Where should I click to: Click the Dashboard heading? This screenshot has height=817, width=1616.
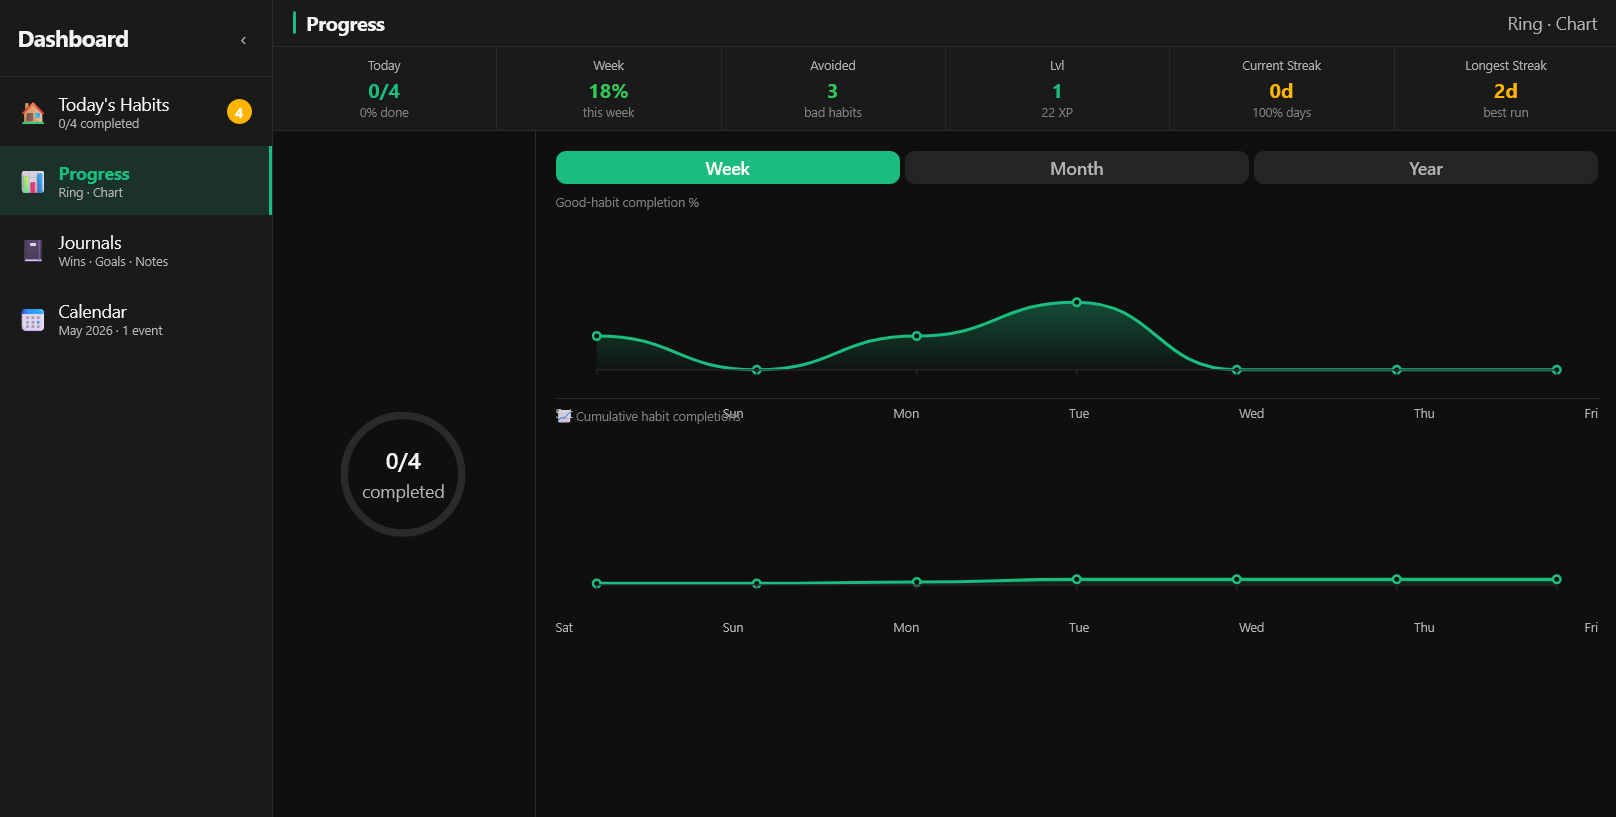[x=73, y=39]
